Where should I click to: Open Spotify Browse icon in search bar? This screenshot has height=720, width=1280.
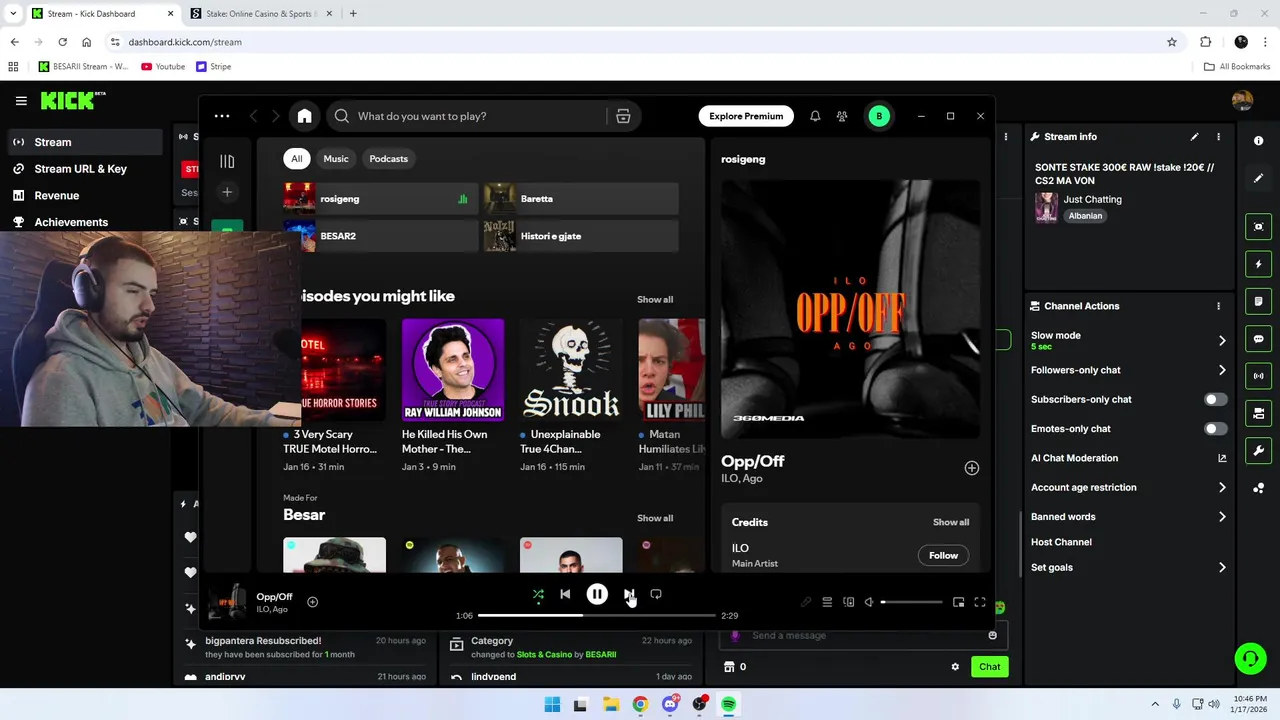click(623, 116)
